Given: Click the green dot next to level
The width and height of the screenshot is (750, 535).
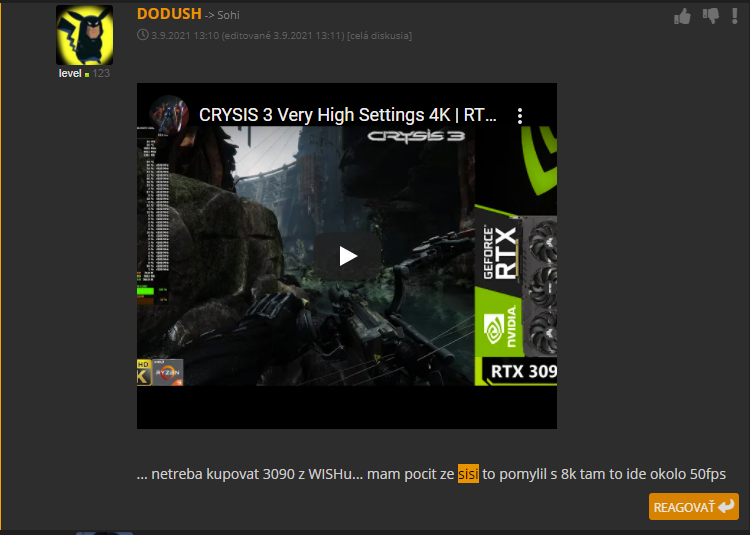Looking at the screenshot, I should click(x=87, y=75).
